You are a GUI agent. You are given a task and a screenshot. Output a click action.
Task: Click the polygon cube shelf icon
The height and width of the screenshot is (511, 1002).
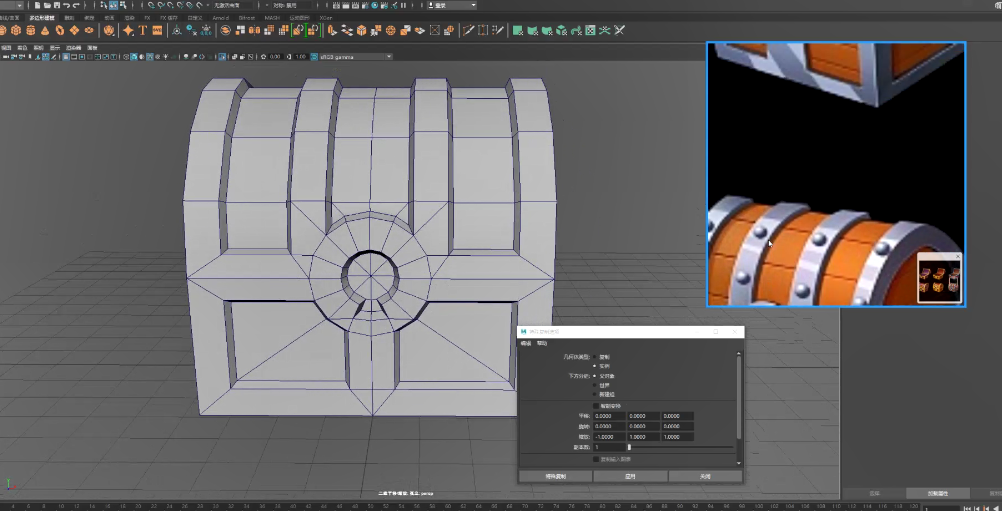pyautogui.click(x=18, y=30)
